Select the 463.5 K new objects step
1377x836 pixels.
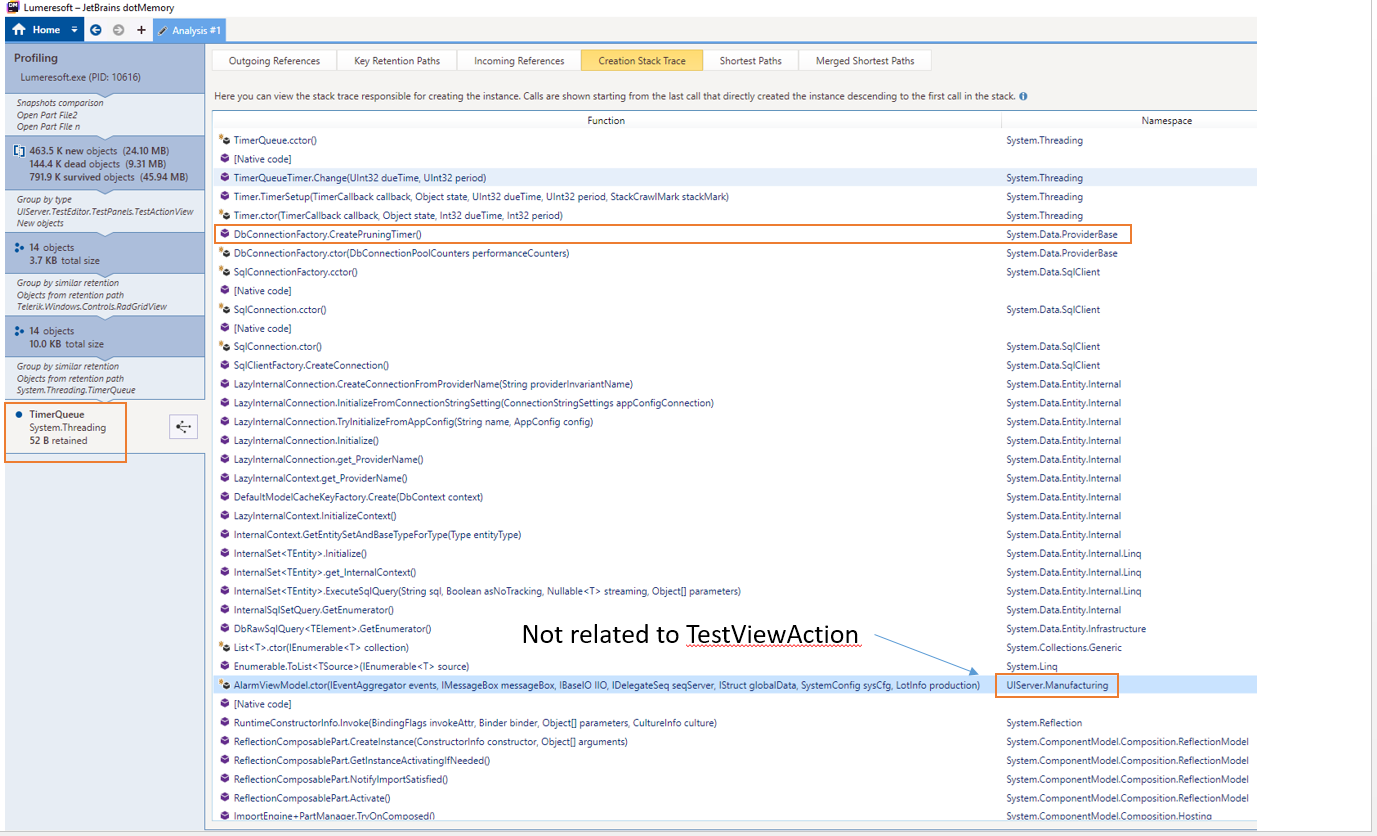[x=103, y=164]
